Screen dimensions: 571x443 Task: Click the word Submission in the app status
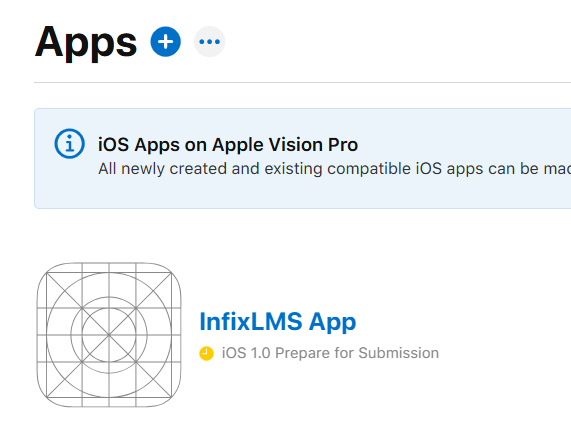click(x=399, y=353)
